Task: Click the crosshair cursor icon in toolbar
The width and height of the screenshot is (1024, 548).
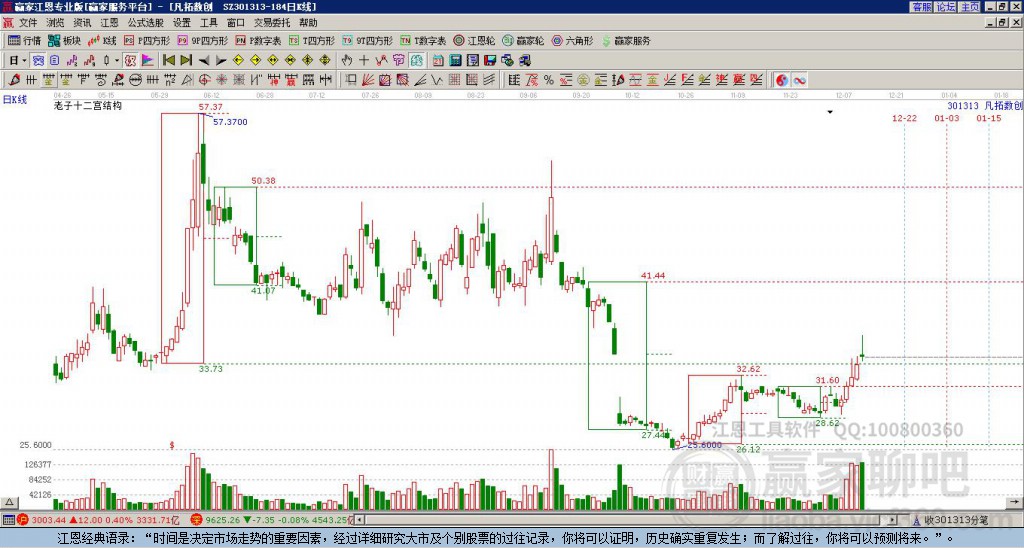Action: tap(364, 61)
